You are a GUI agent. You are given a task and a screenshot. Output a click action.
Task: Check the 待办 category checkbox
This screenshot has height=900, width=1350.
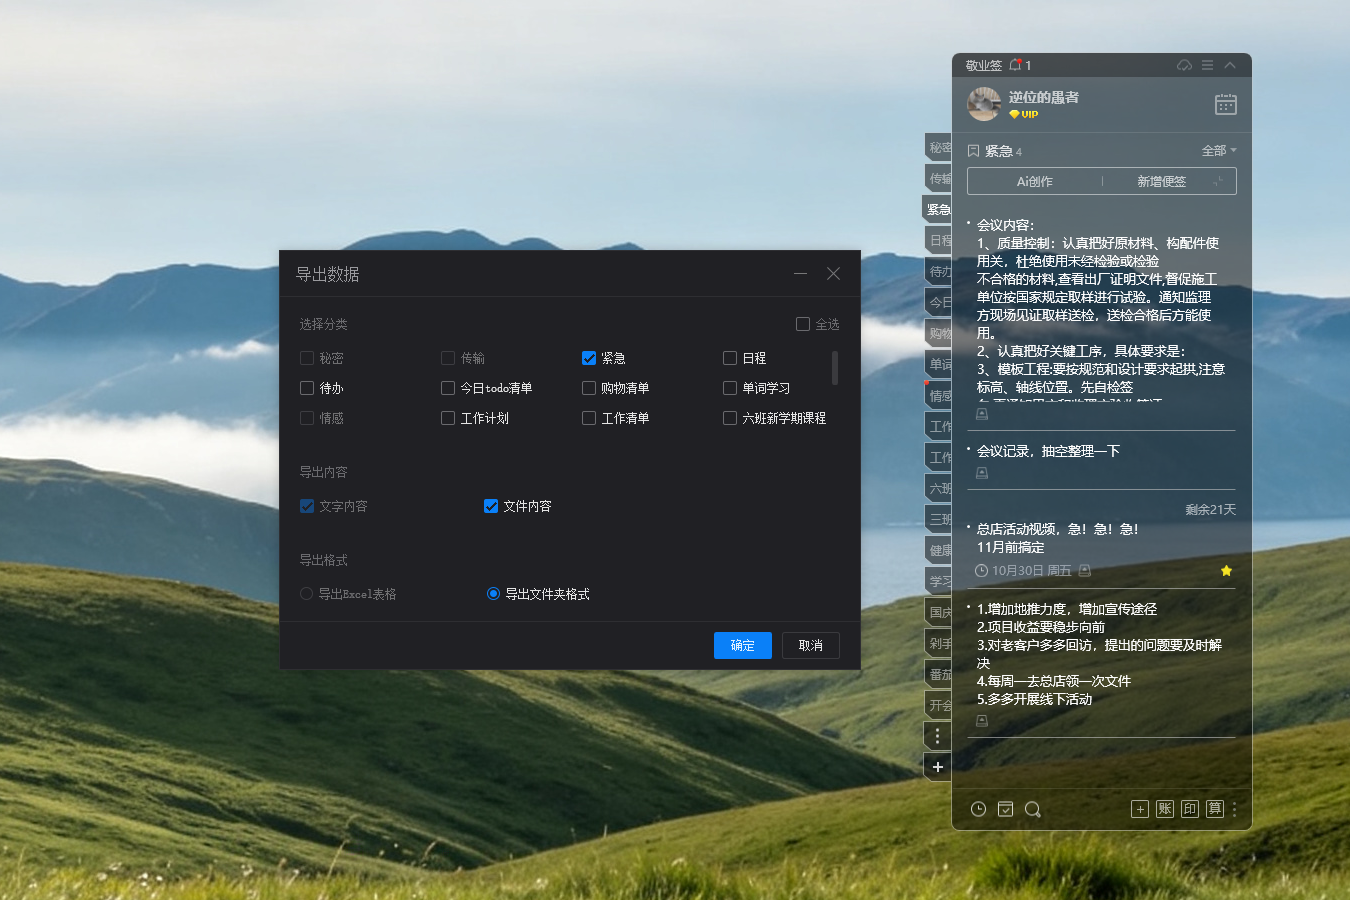pos(307,388)
